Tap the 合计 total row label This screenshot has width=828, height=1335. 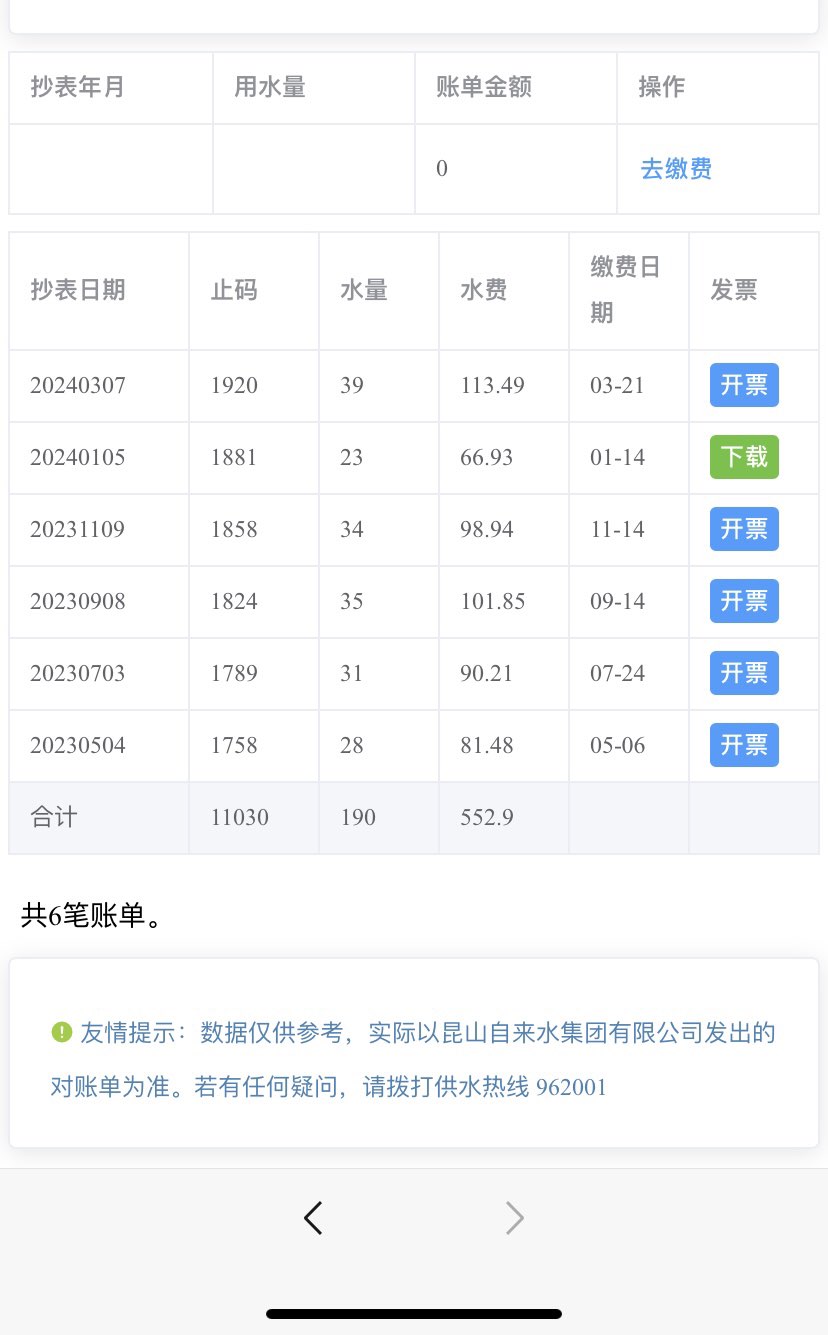pos(54,818)
